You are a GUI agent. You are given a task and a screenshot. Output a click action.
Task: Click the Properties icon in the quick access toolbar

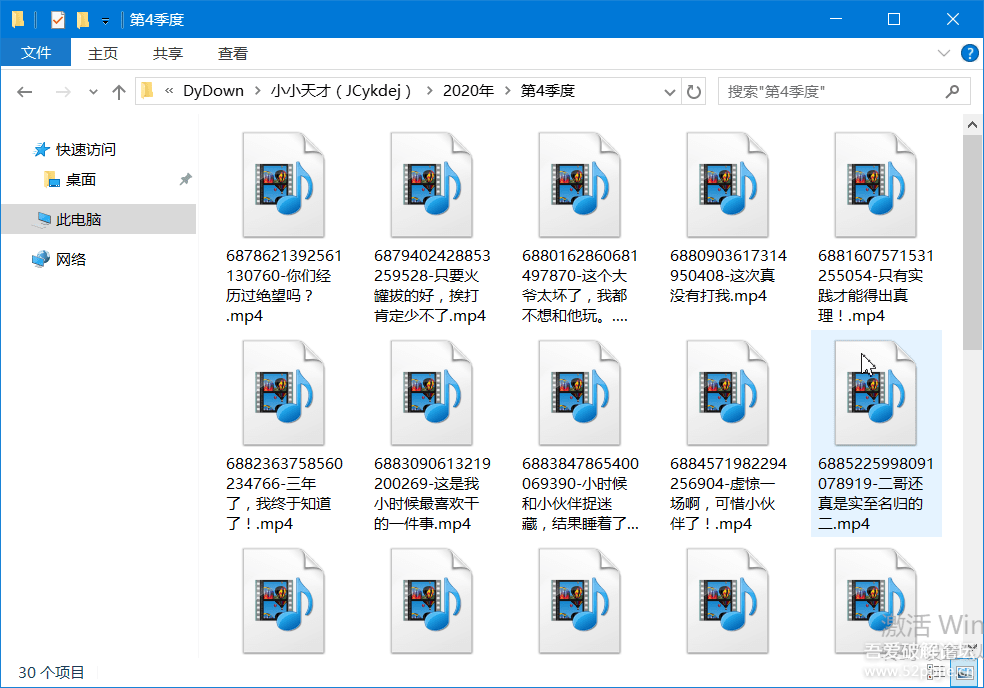[58, 20]
